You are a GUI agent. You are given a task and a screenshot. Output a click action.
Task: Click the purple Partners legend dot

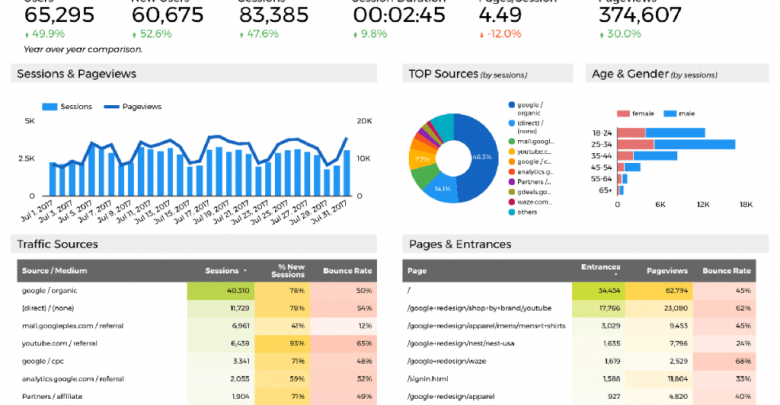(x=511, y=182)
